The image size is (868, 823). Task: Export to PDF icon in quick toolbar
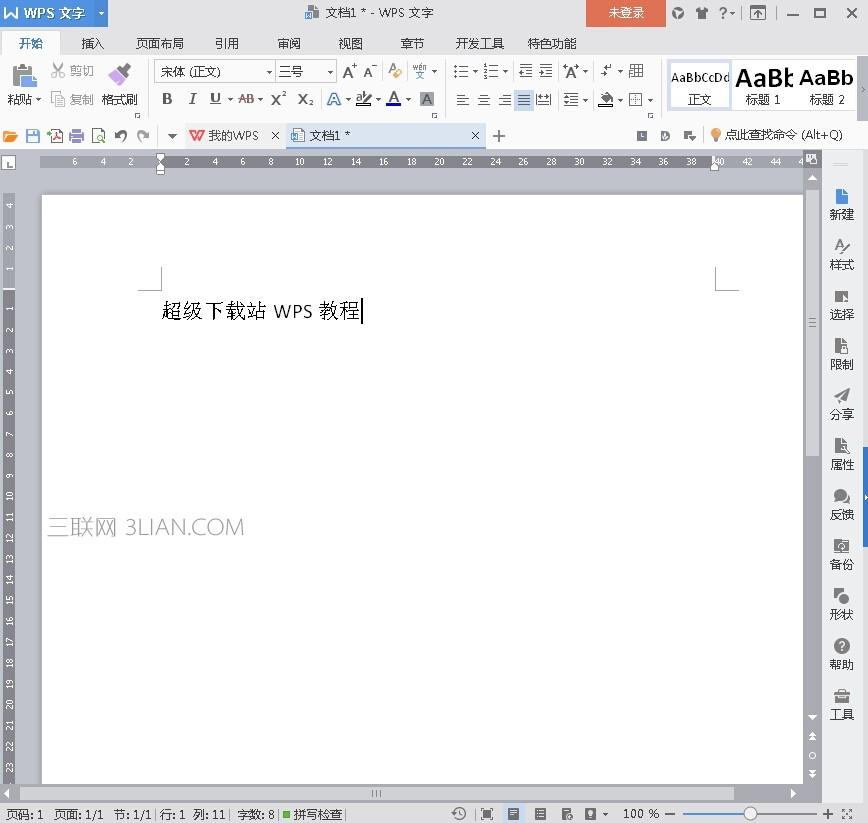point(55,136)
